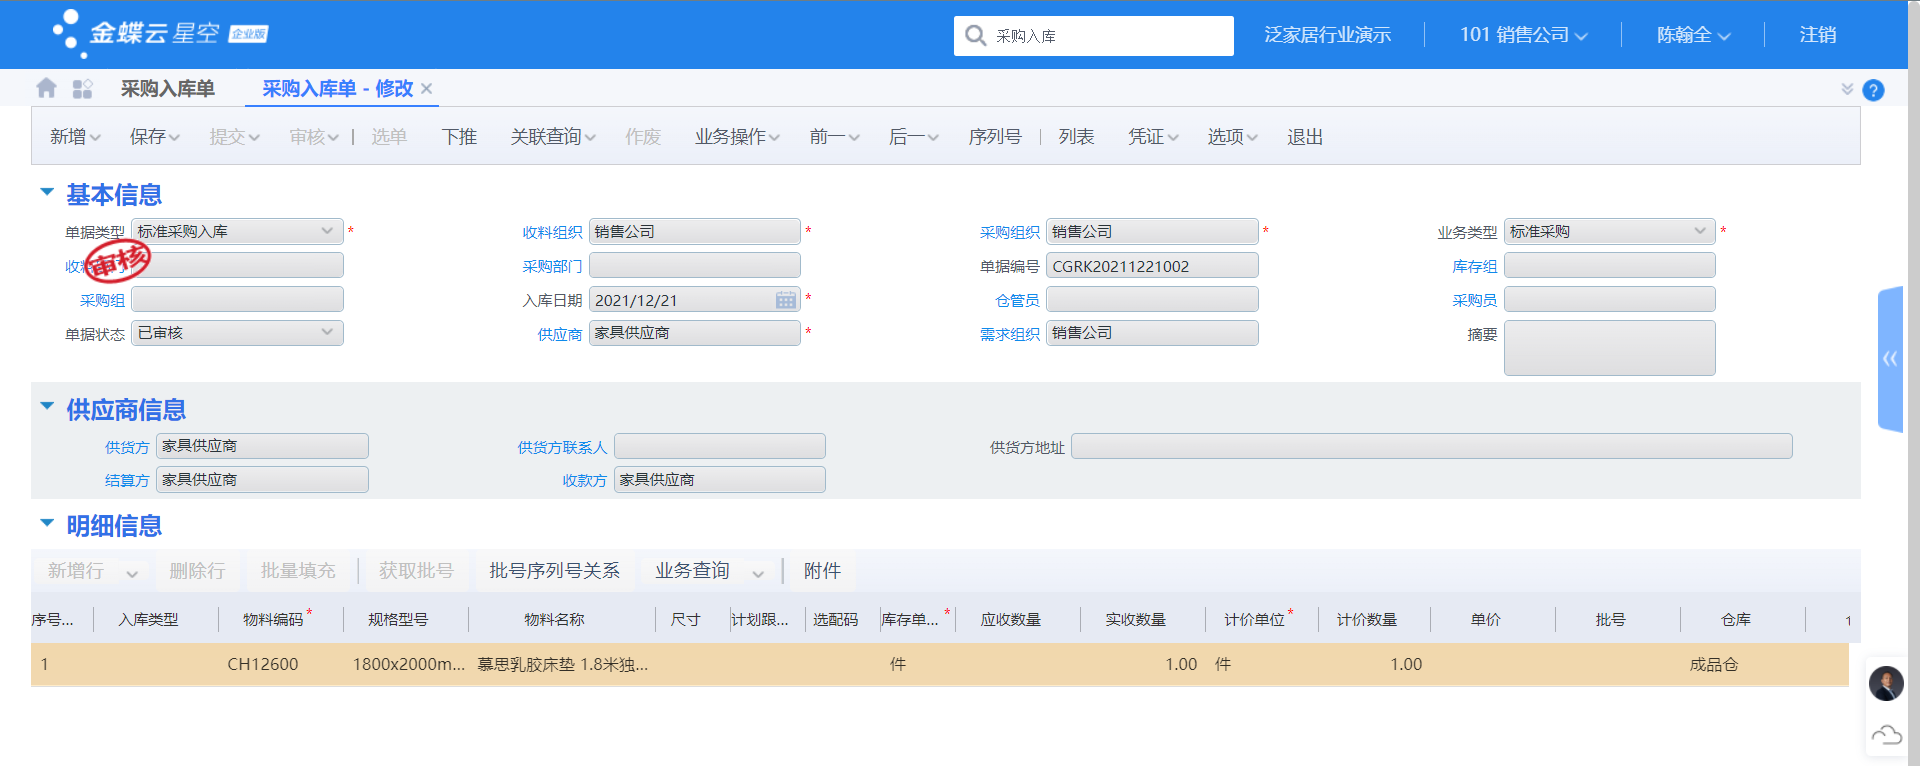Click the top search box
The image size is (1920, 766).
coord(1094,36)
